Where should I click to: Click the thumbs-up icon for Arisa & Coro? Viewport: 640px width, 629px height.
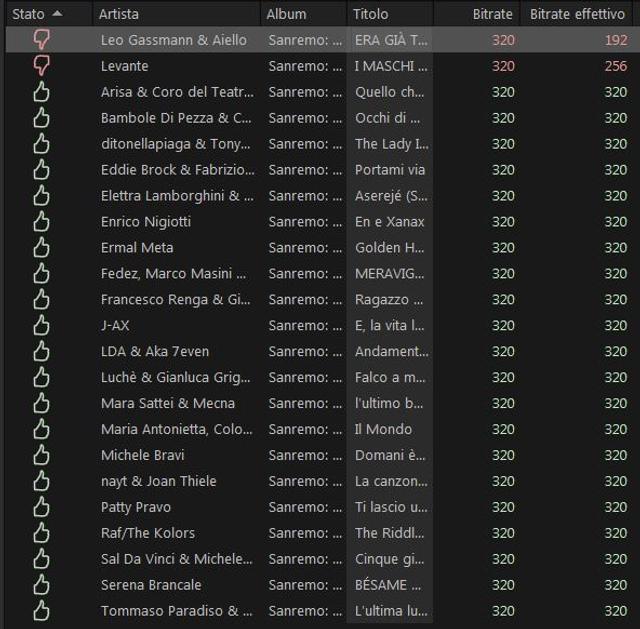[41, 91]
